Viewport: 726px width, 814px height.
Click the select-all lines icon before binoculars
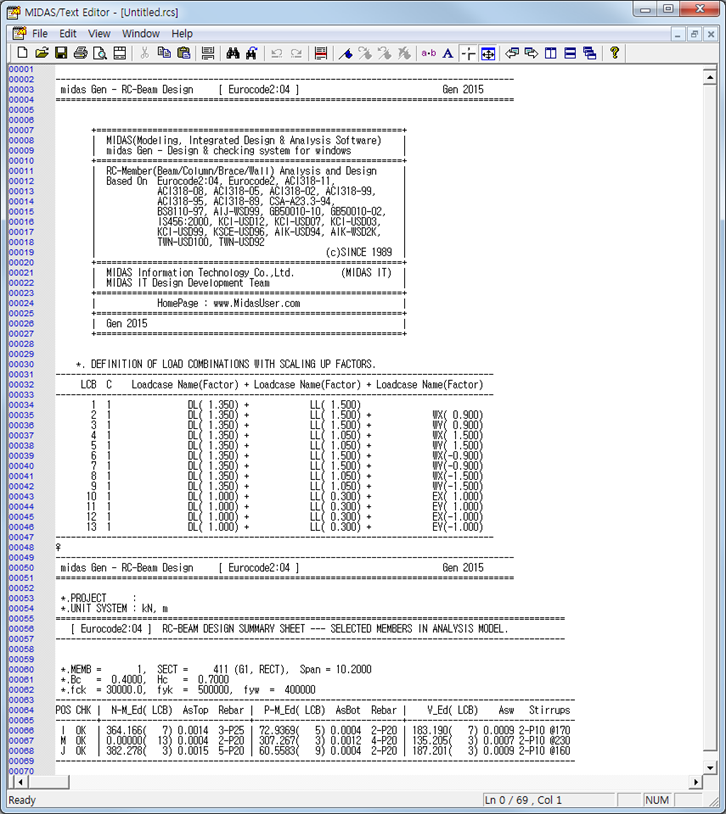pos(208,53)
